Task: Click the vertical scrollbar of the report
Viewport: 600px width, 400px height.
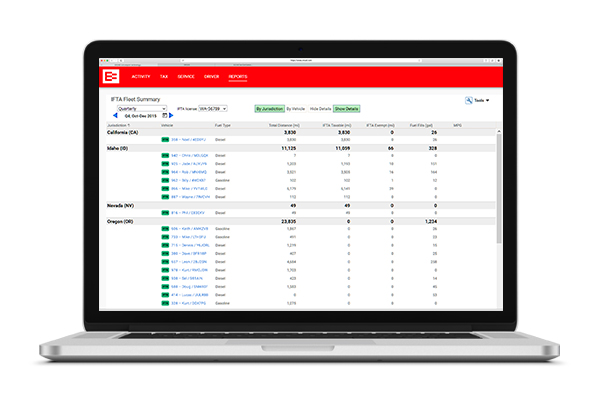Action: 497,200
